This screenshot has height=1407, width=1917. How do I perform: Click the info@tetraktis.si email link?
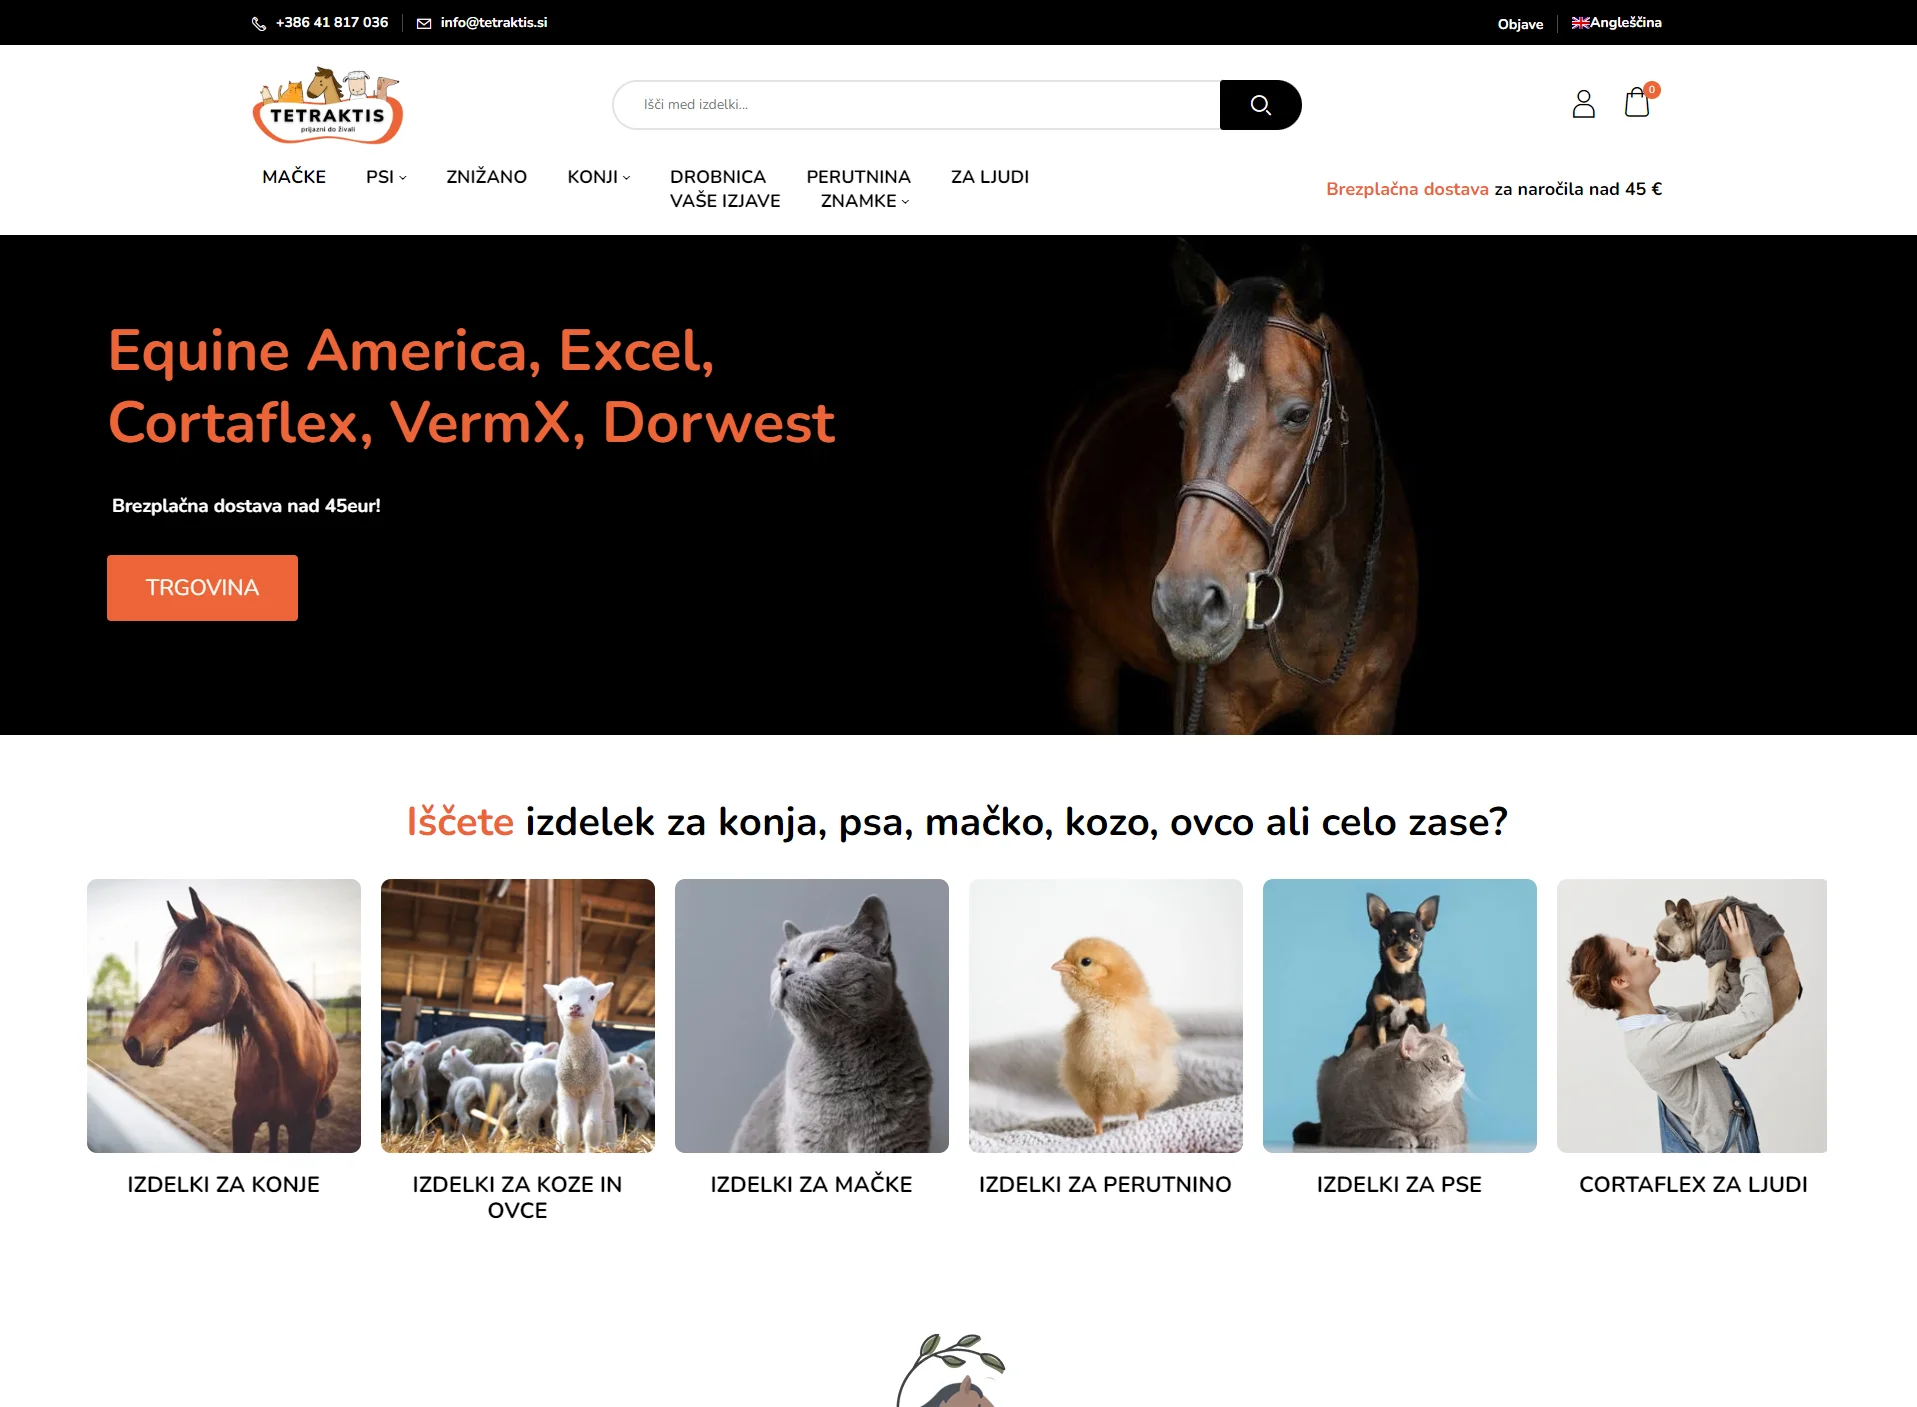tap(494, 23)
